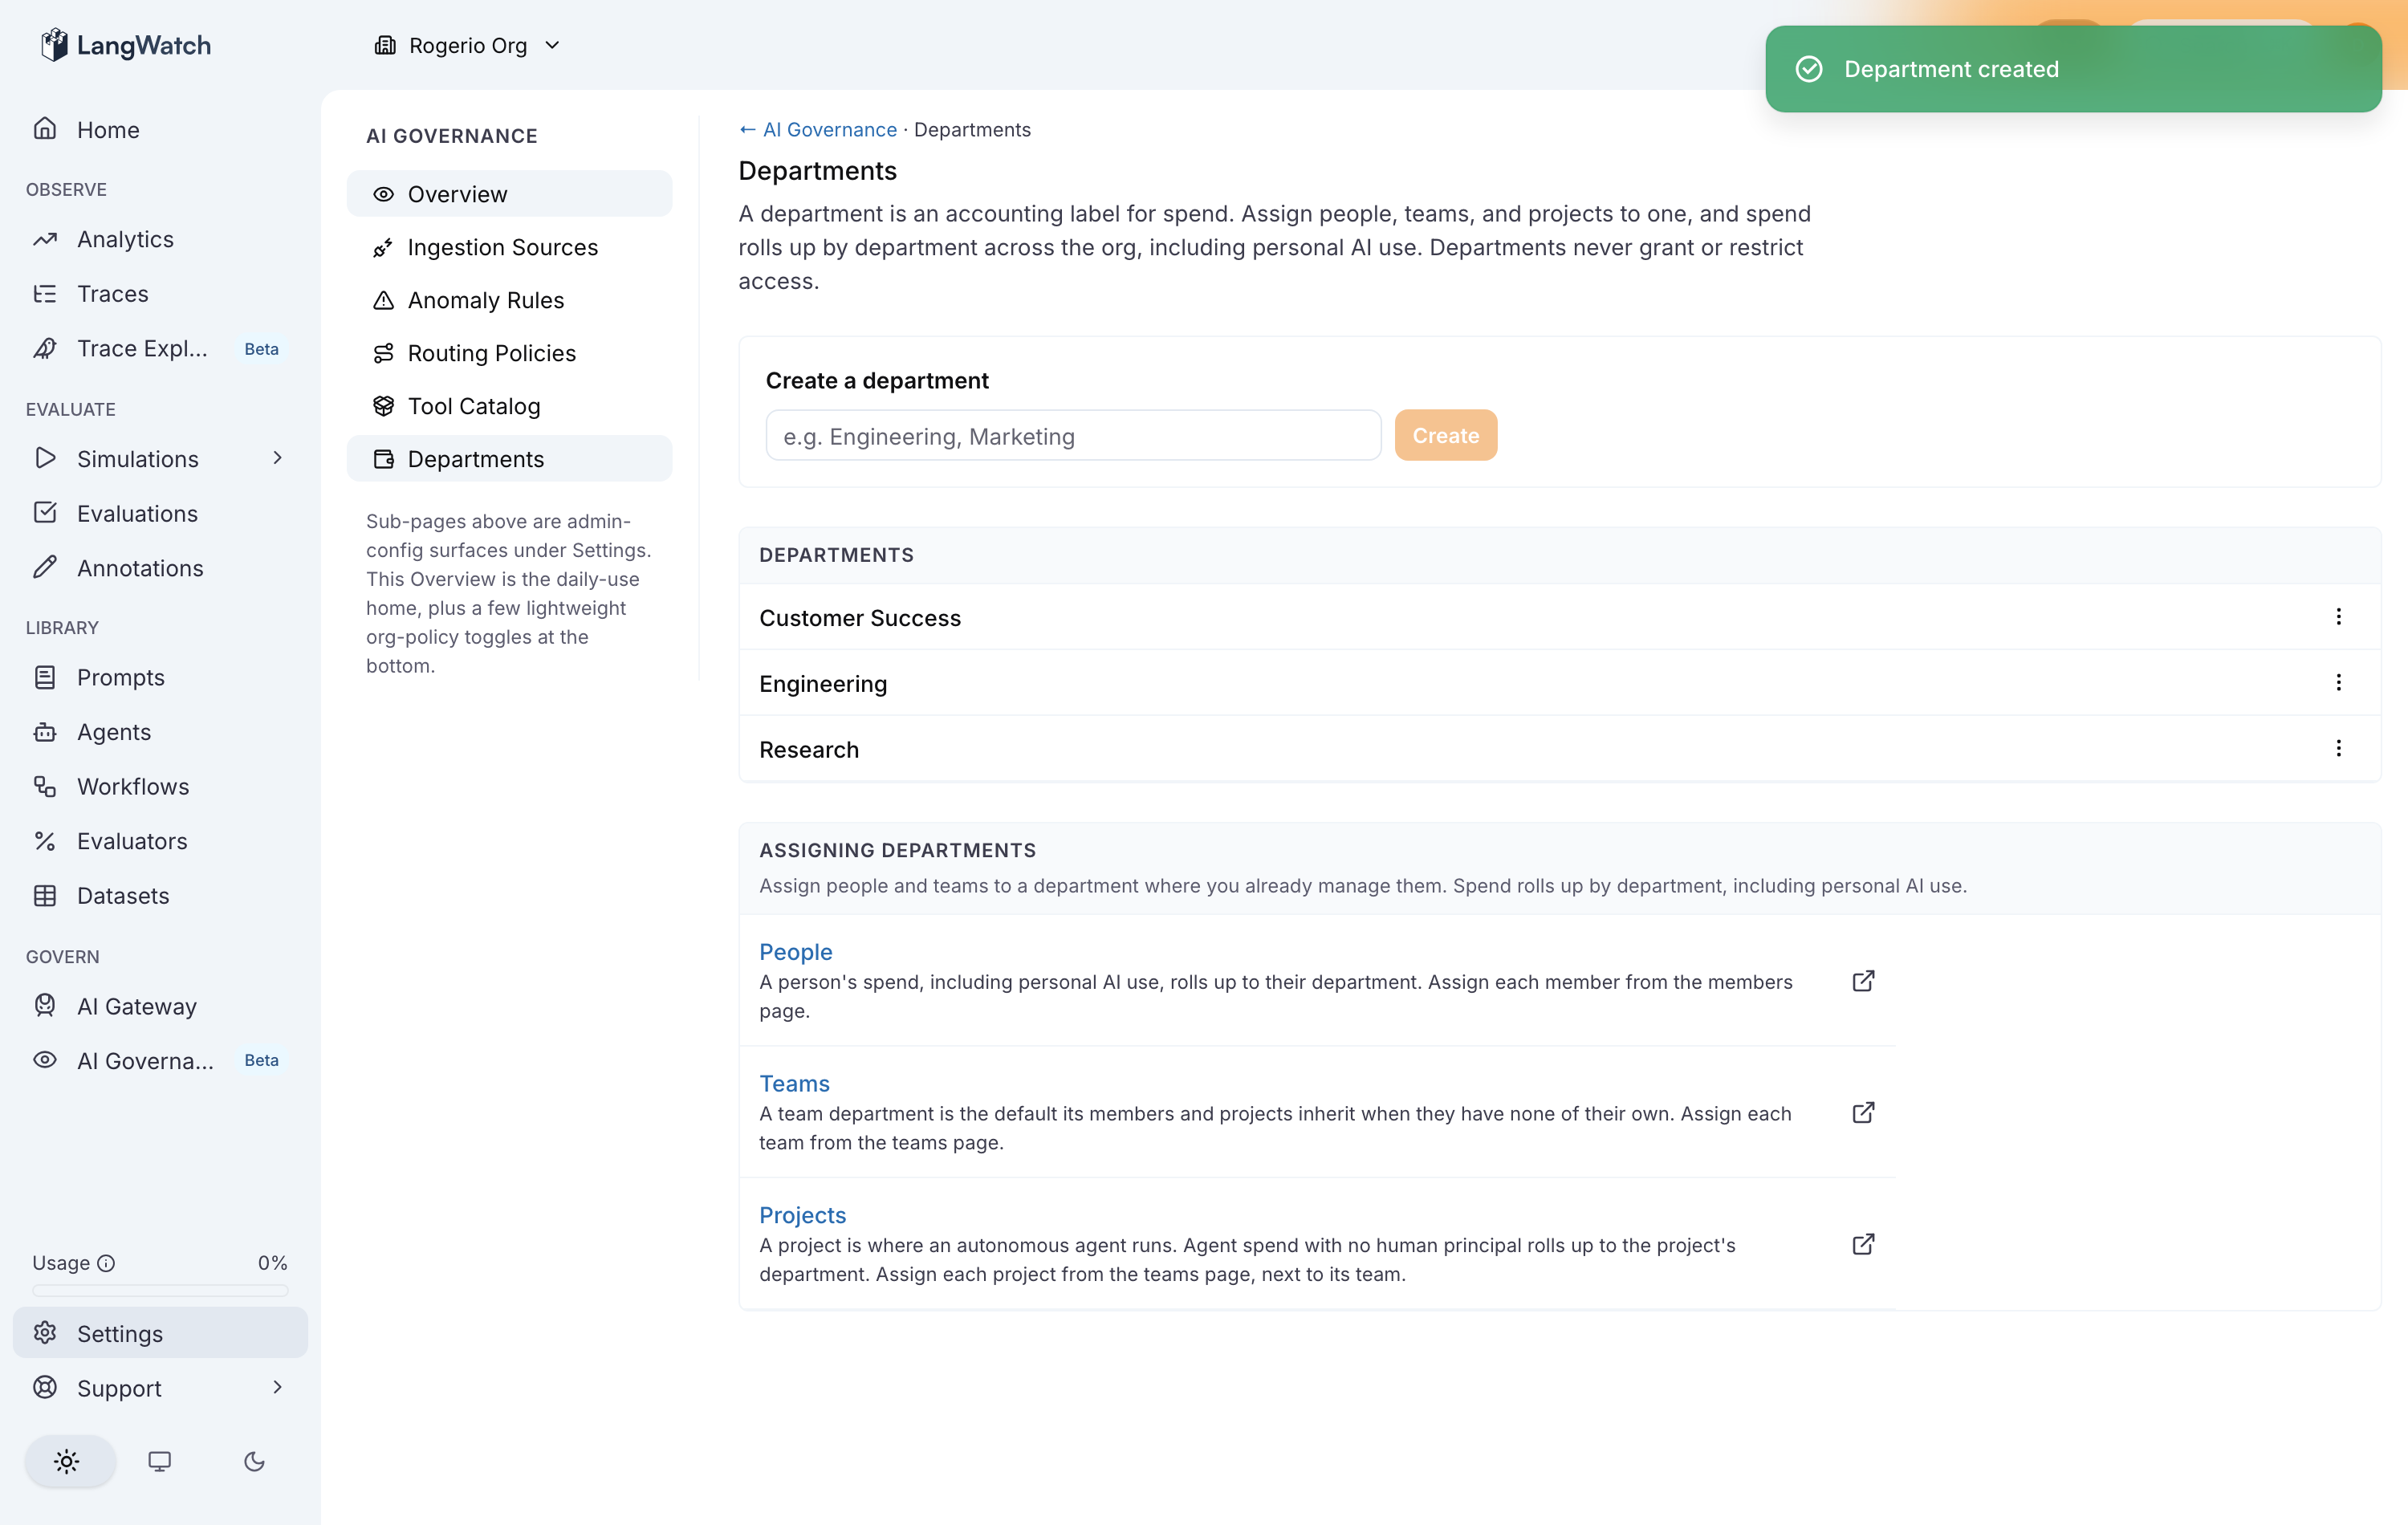The image size is (2408, 1525).
Task: Click the AI Governance breadcrumb link
Action: point(818,129)
